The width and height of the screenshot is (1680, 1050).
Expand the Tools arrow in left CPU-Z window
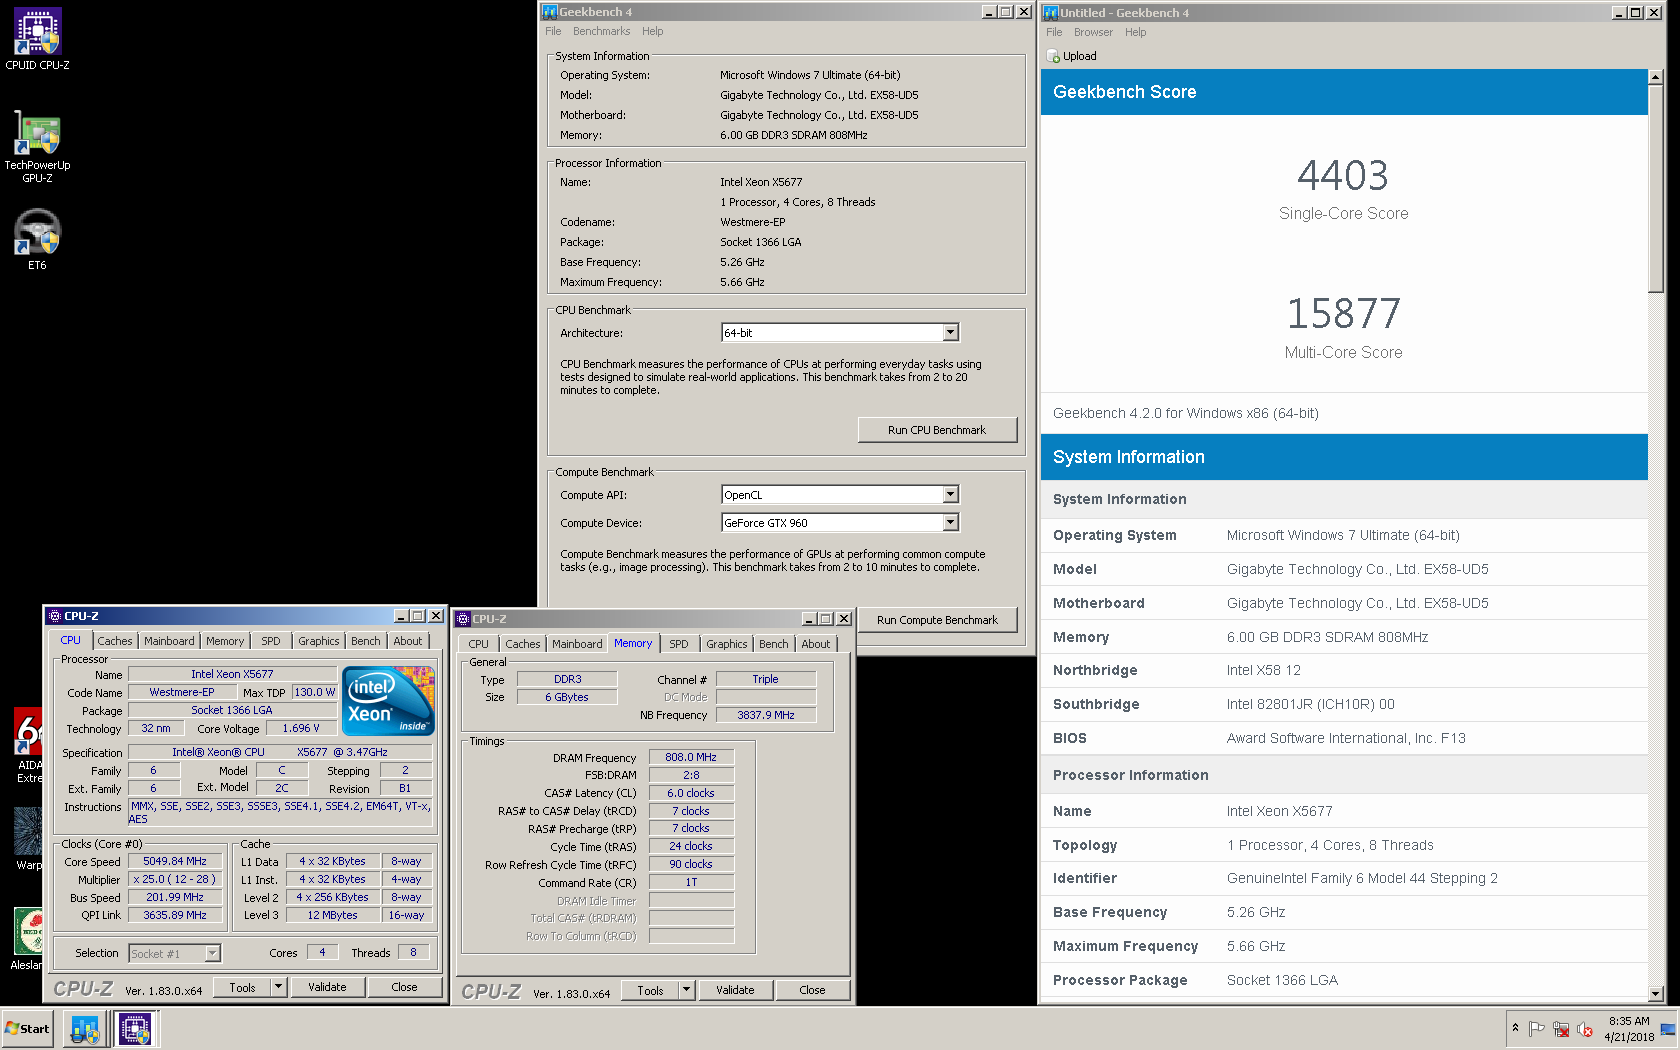tap(278, 987)
